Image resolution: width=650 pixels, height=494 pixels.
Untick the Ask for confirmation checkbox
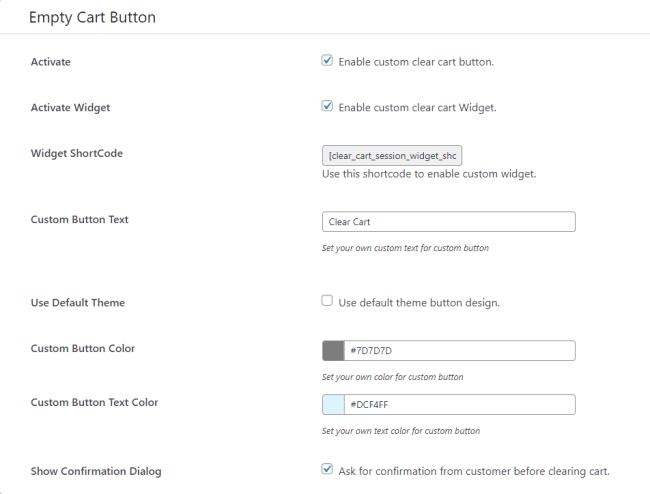coord(327,469)
